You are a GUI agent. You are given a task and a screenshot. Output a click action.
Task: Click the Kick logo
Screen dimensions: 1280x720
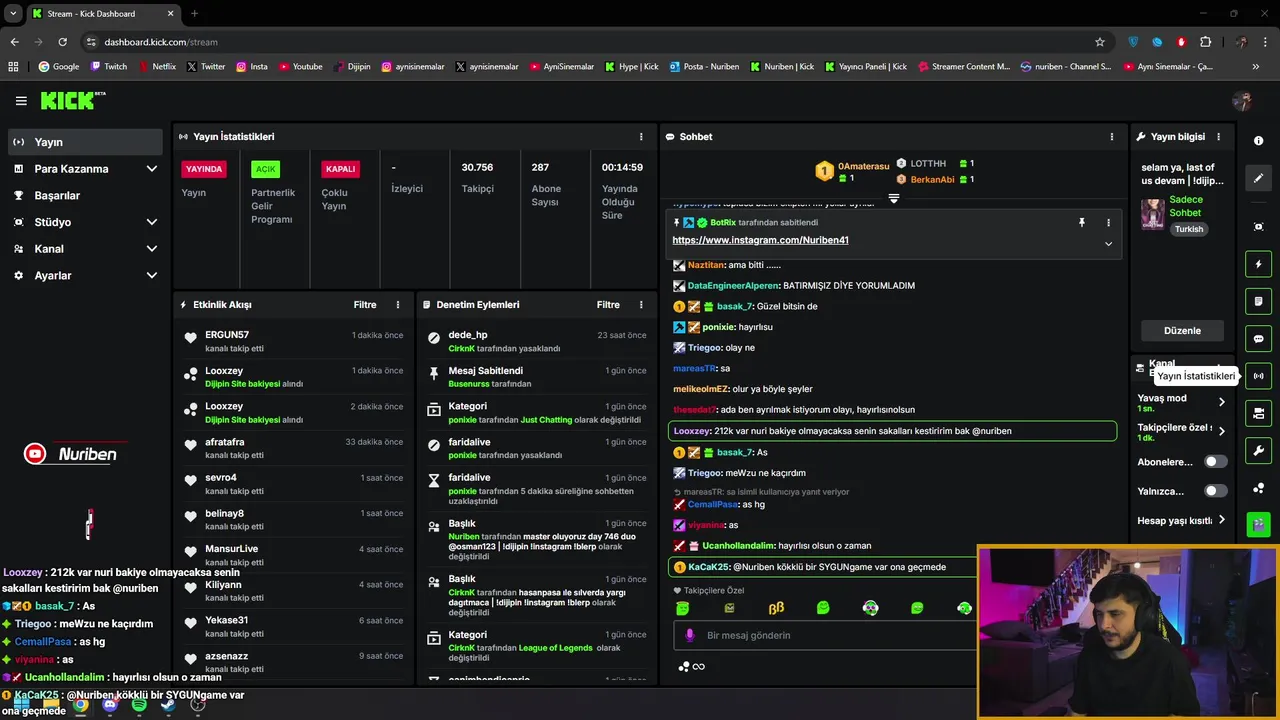click(x=72, y=100)
